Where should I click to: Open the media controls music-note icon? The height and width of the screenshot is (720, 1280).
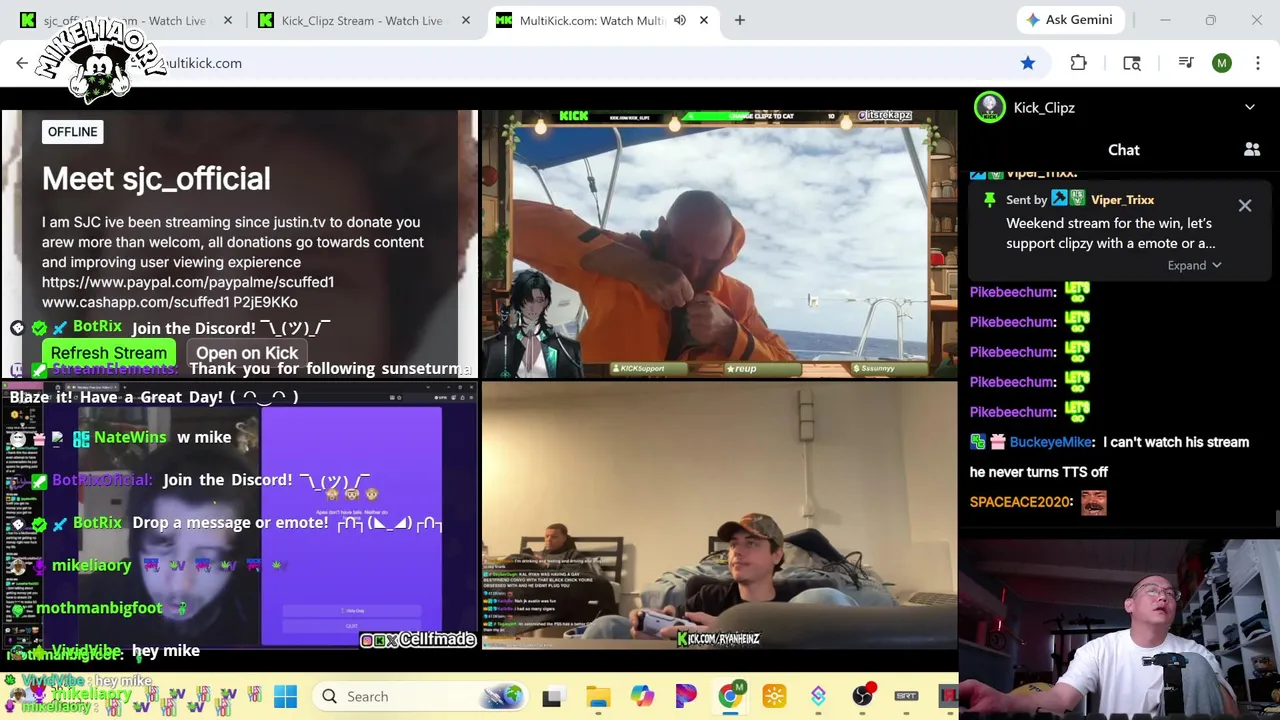(x=1186, y=63)
